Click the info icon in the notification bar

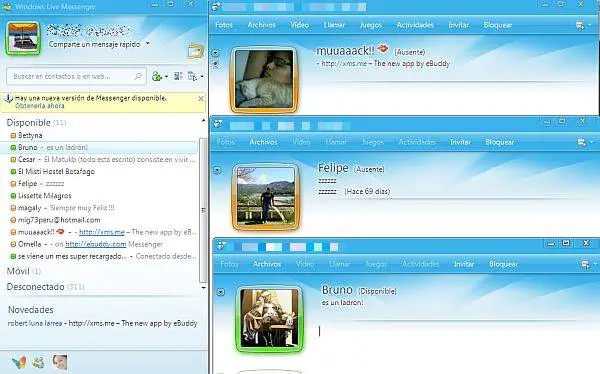(8, 99)
